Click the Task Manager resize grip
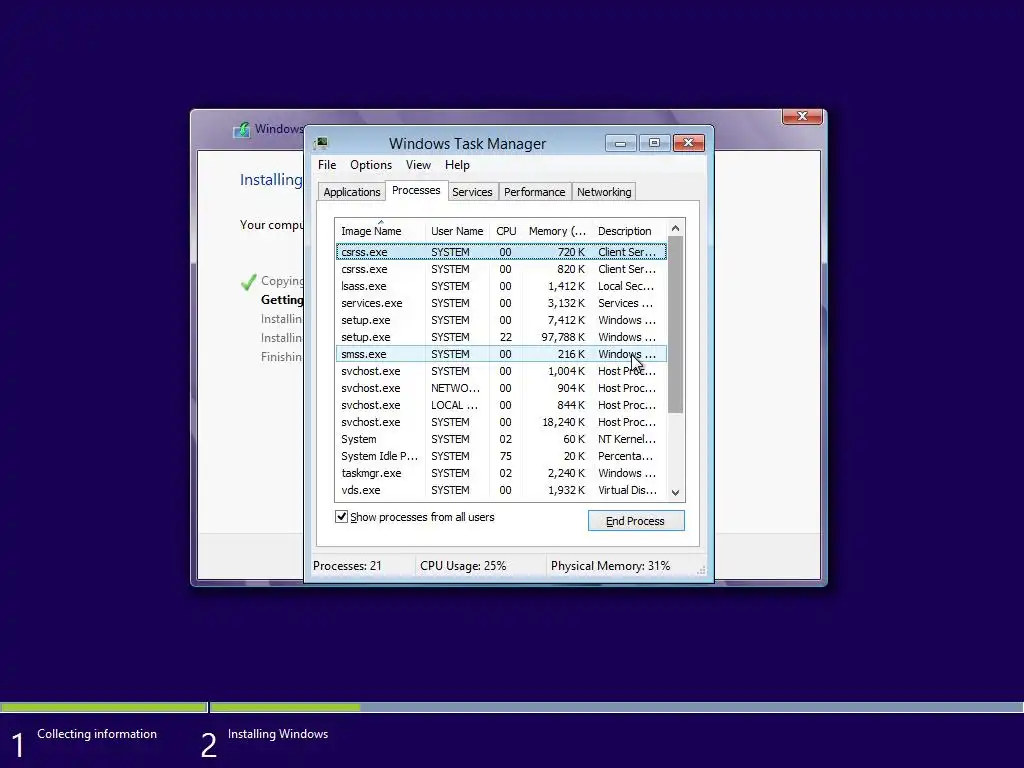Screen dimensions: 1024x768 point(701,569)
